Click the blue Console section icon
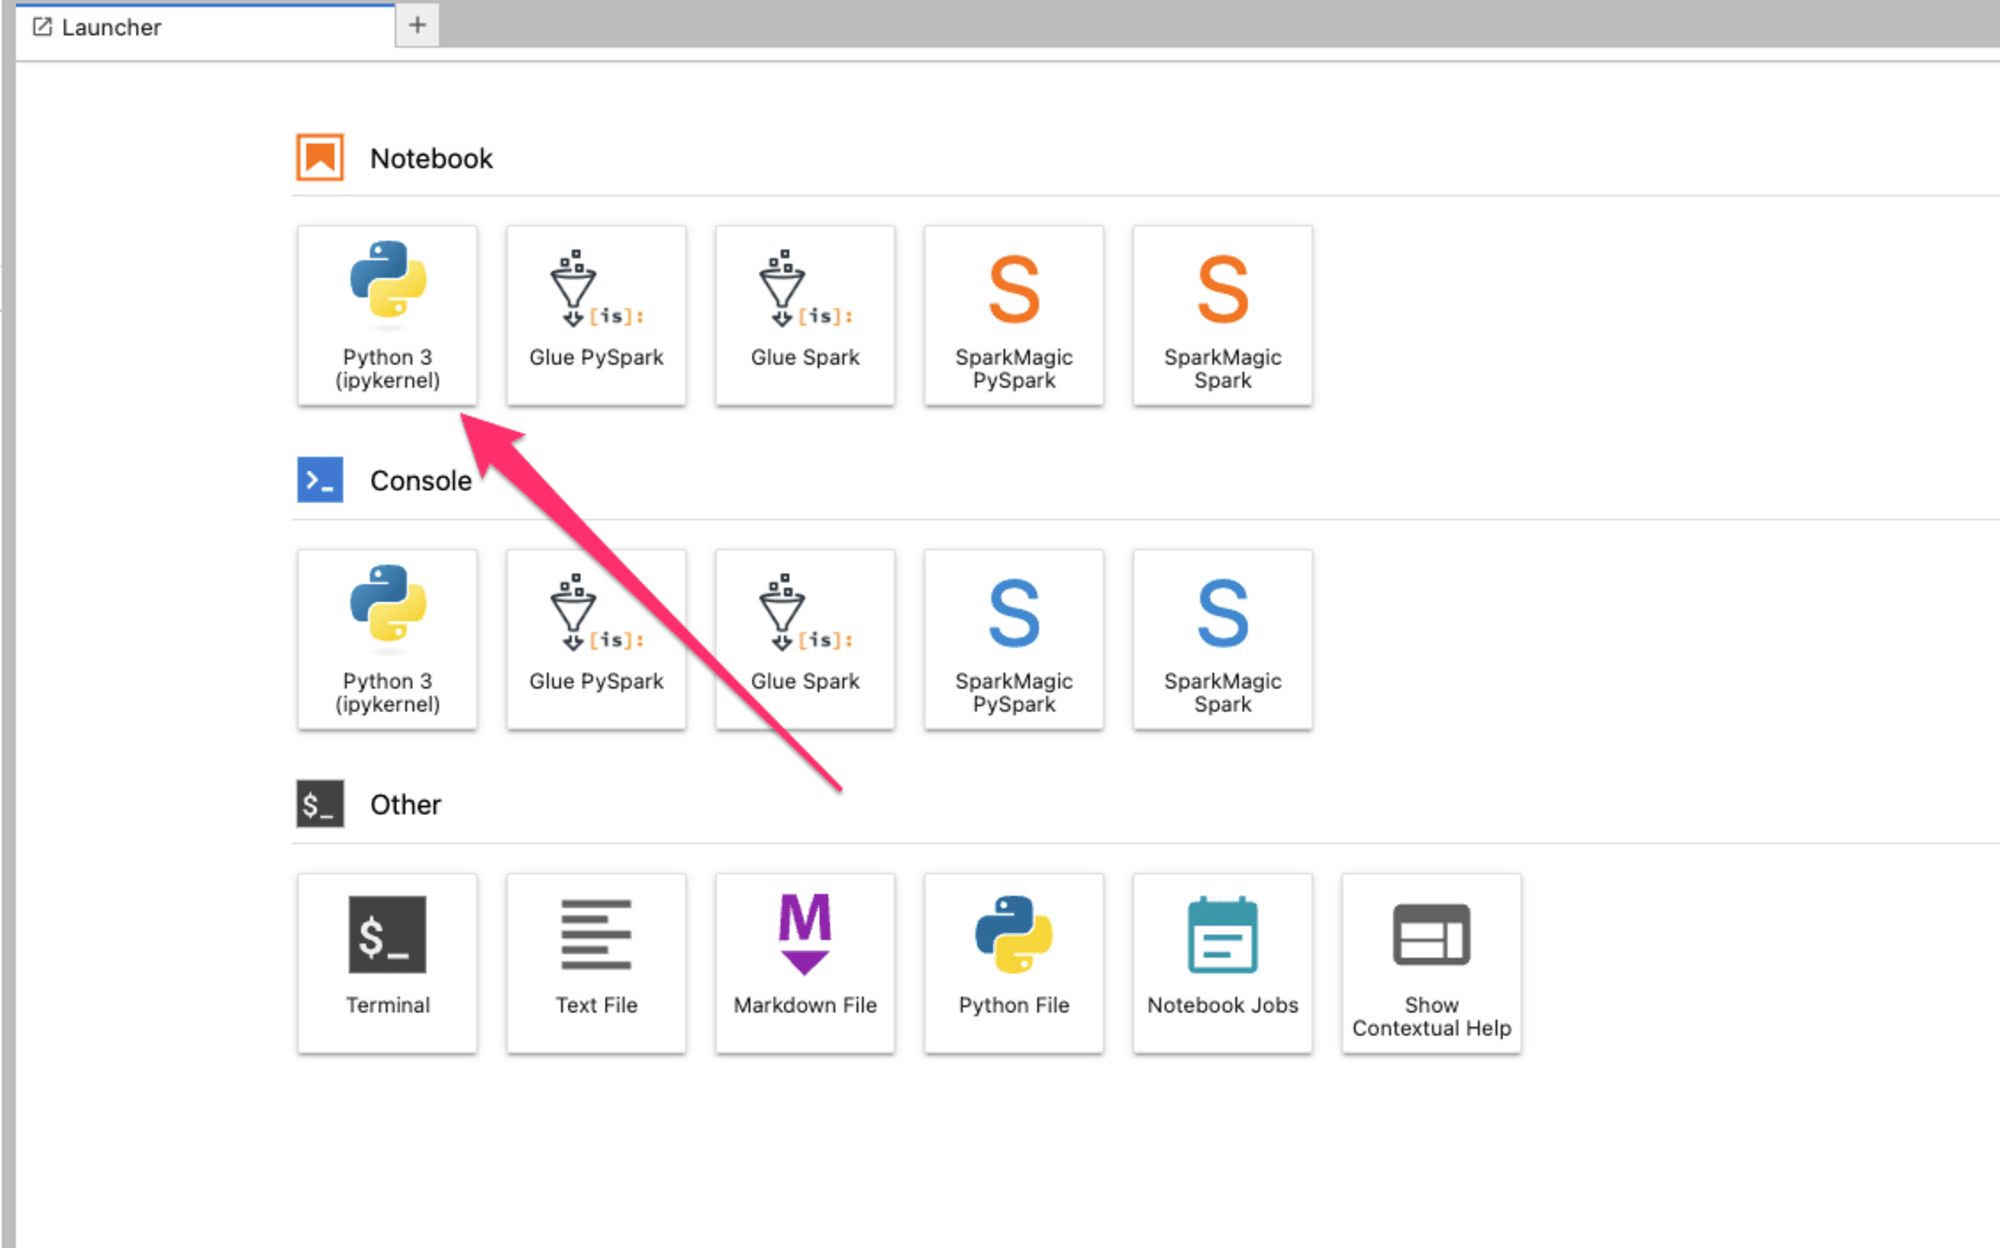 coord(320,480)
